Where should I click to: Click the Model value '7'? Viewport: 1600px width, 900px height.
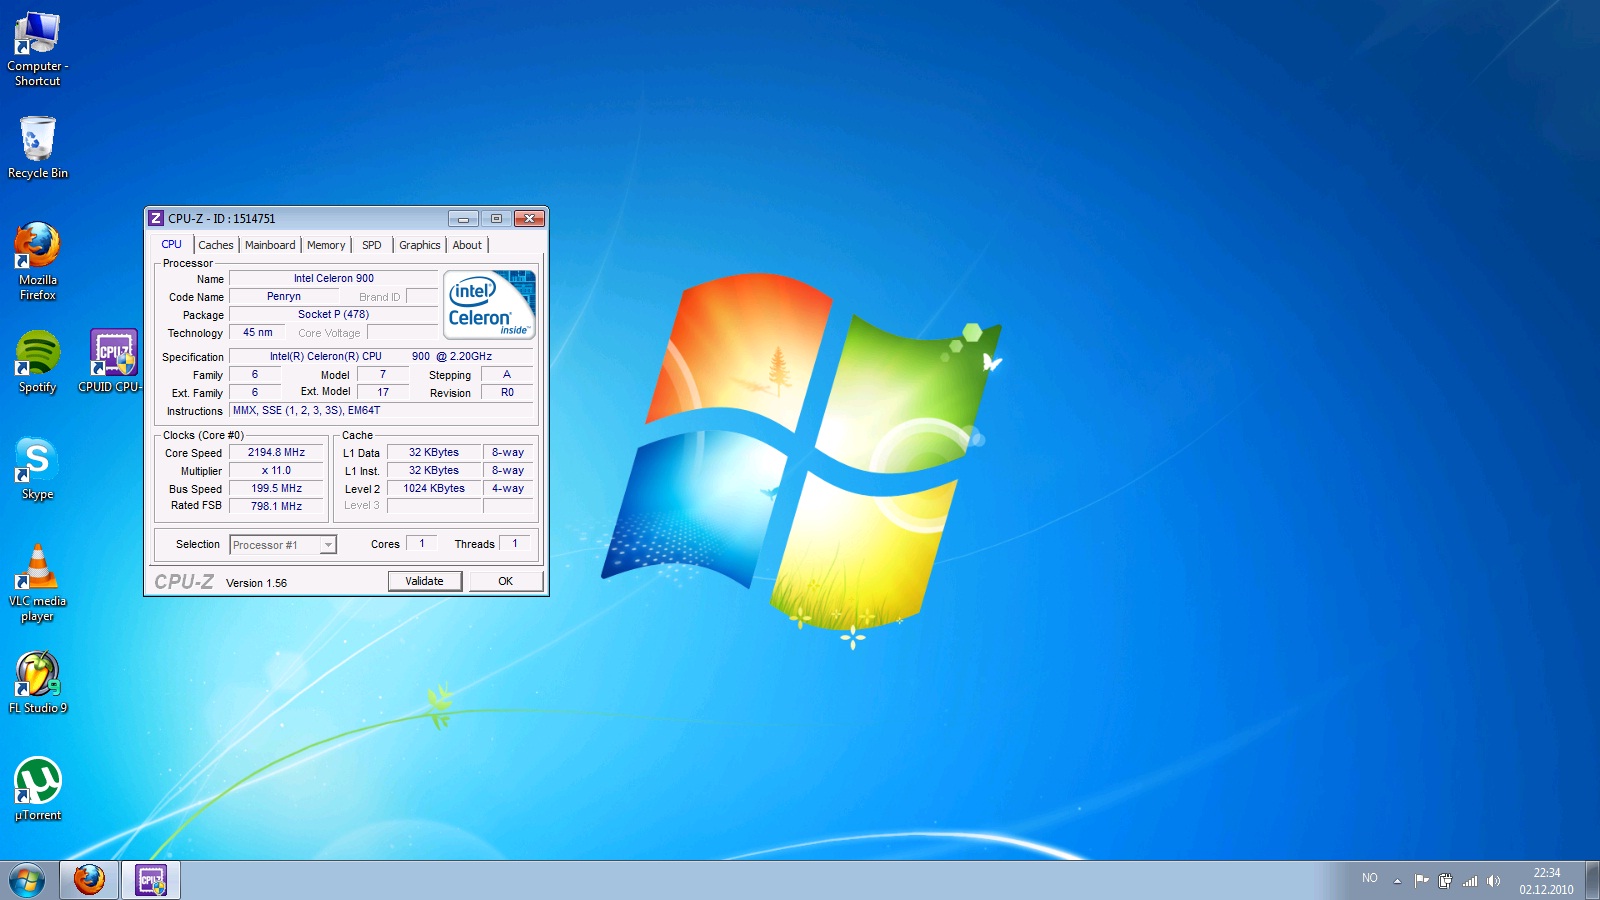(x=383, y=375)
